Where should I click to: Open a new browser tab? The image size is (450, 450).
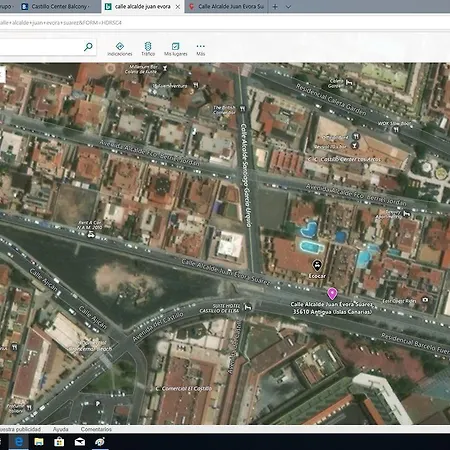[275, 6]
